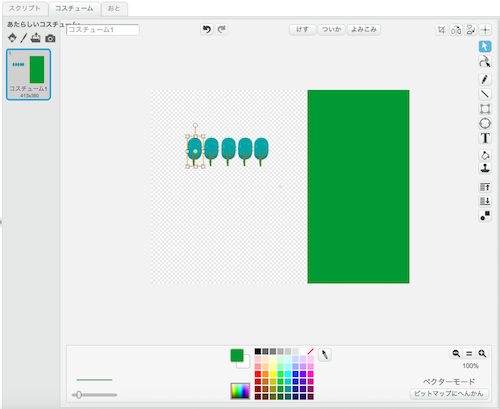Image resolution: width=500 pixels, height=409 pixels.
Task: Click the large green rectangle on canvas
Action: click(x=358, y=186)
